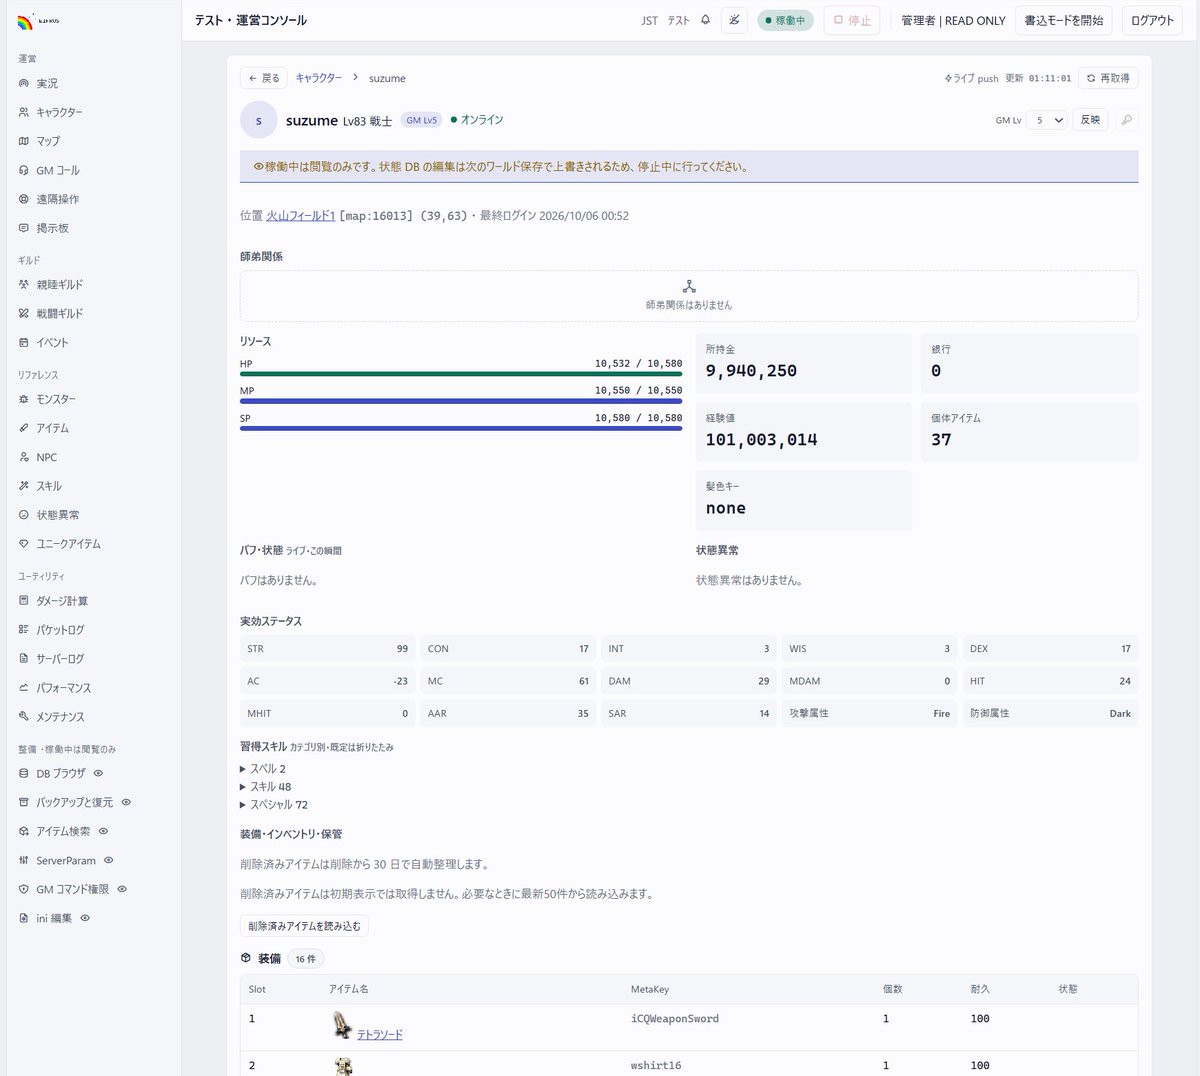Click the 掲示板 sidebar icon

click(x=24, y=228)
